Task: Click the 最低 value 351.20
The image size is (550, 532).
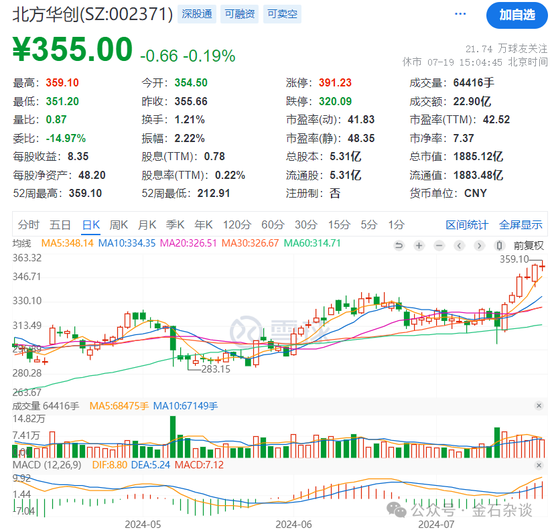Action: point(62,101)
